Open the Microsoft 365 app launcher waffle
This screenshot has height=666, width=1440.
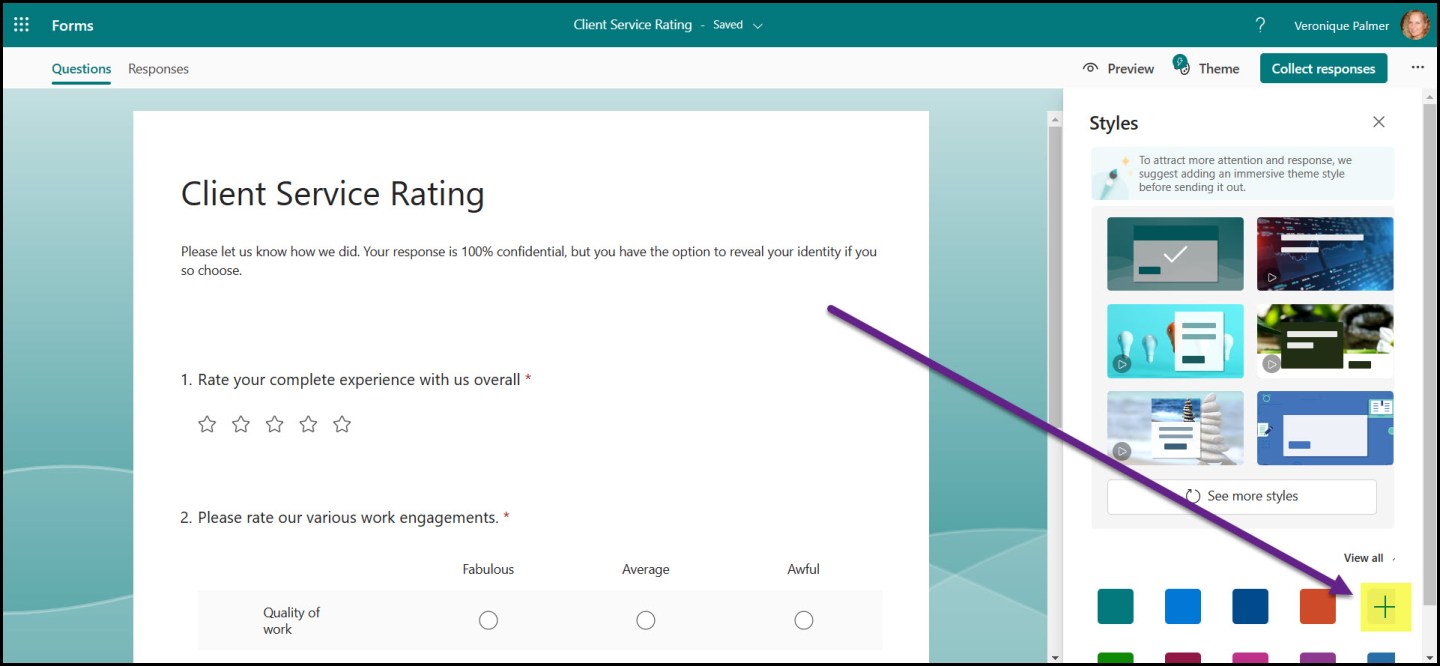20,24
